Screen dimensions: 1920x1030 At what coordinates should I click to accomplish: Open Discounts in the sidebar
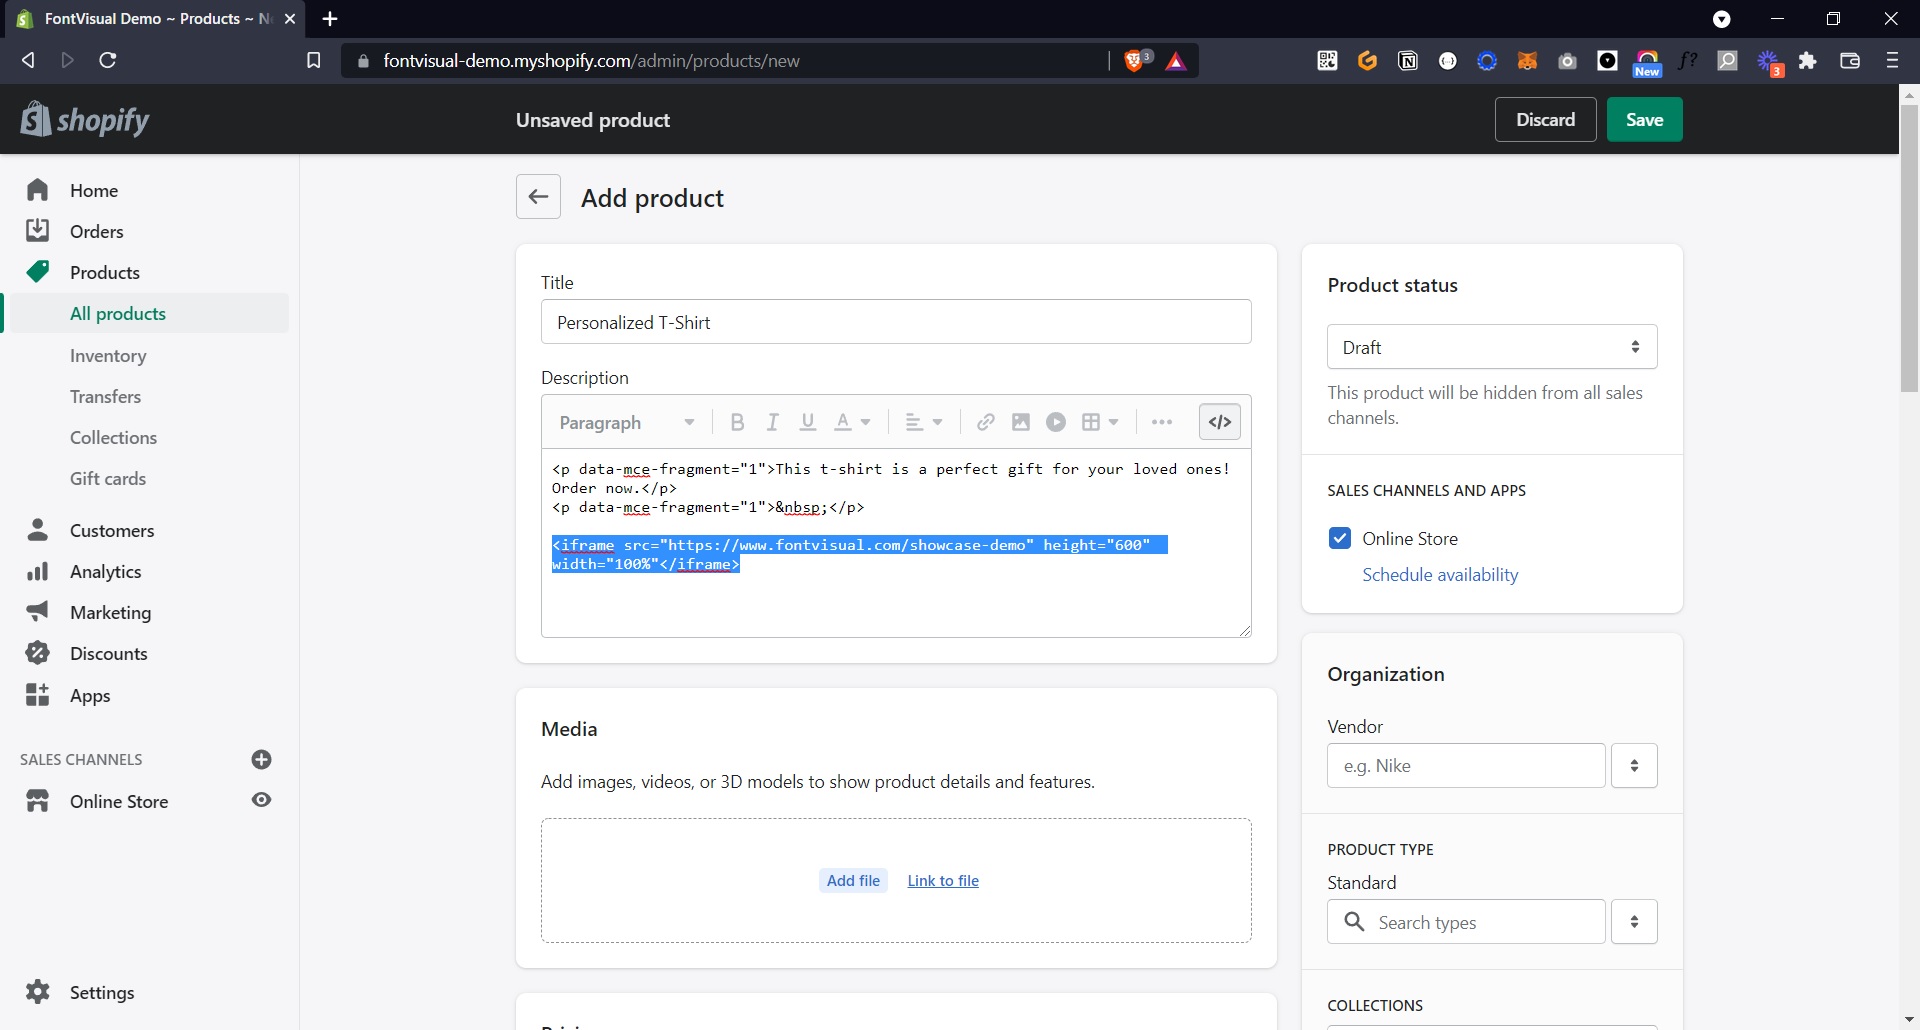coord(108,653)
